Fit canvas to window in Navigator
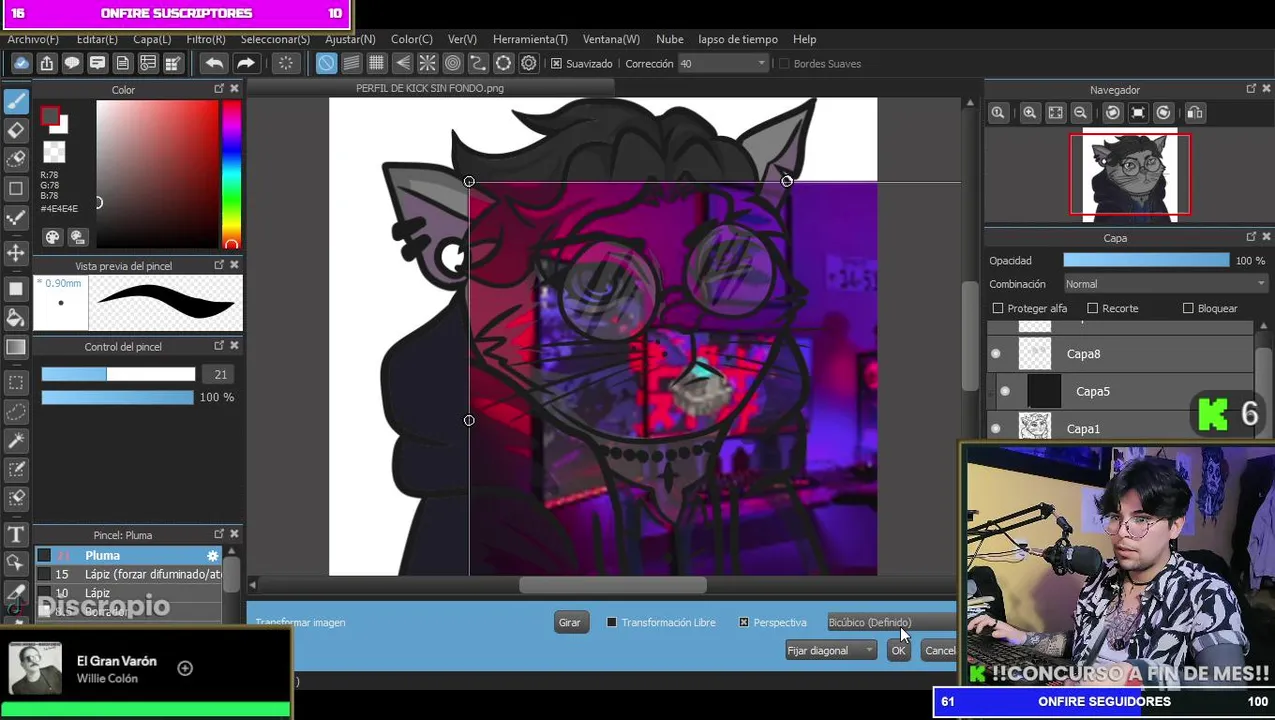The width and height of the screenshot is (1275, 720). click(1055, 113)
